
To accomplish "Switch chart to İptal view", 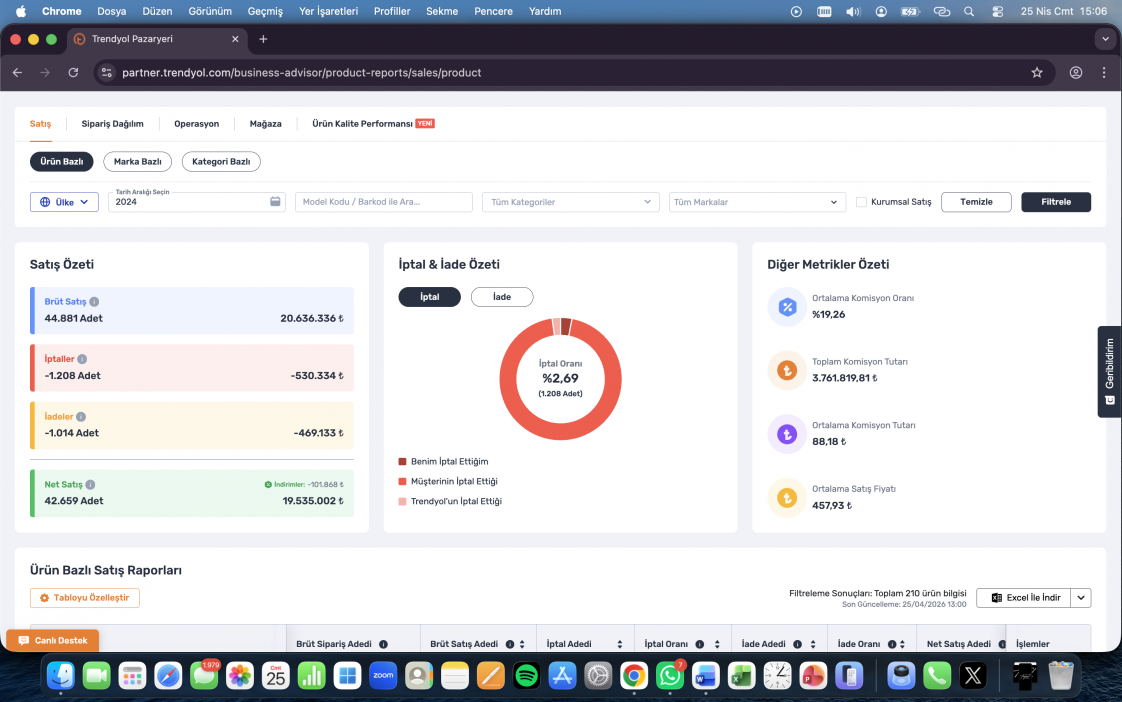I will [429, 297].
